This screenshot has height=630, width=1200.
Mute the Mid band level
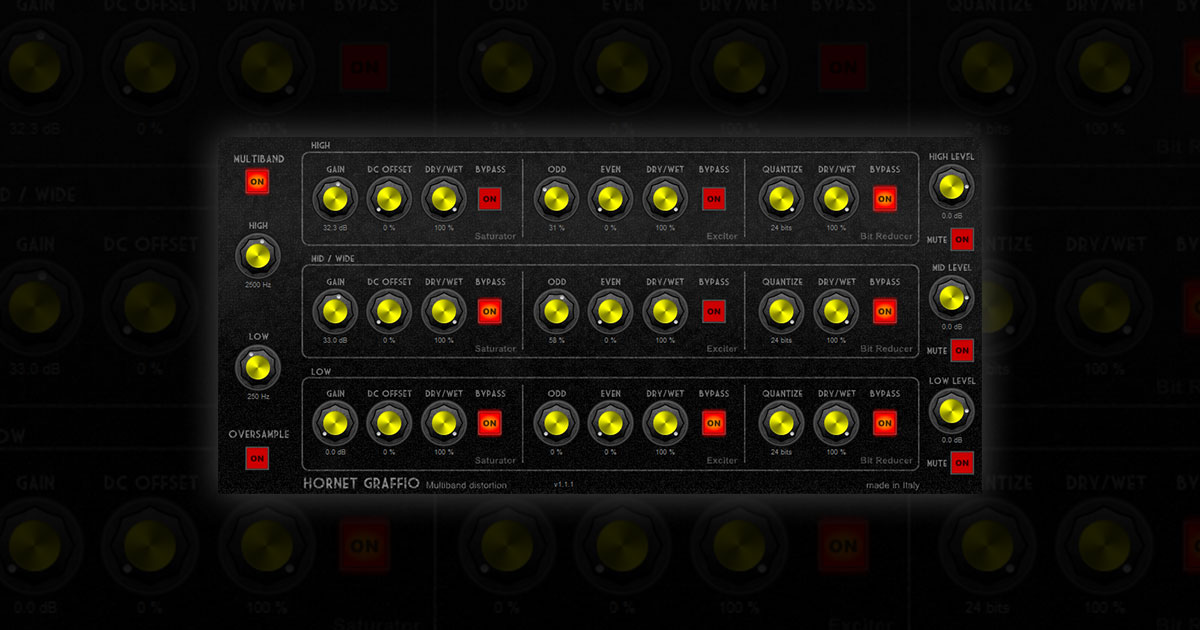962,351
